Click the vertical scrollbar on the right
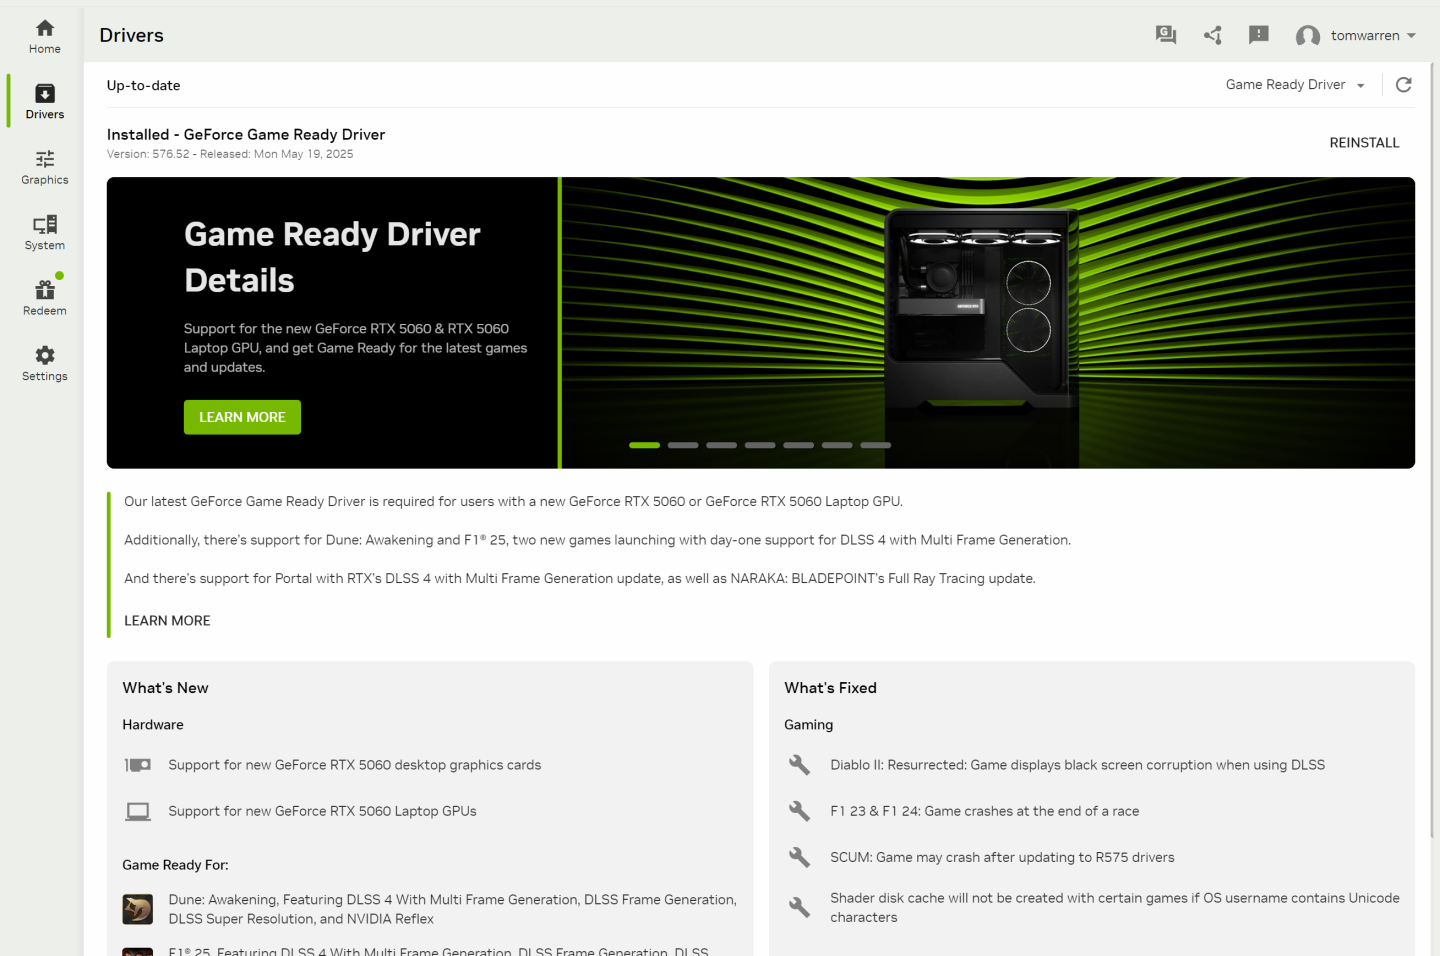The height and width of the screenshot is (956, 1440). (1432, 450)
